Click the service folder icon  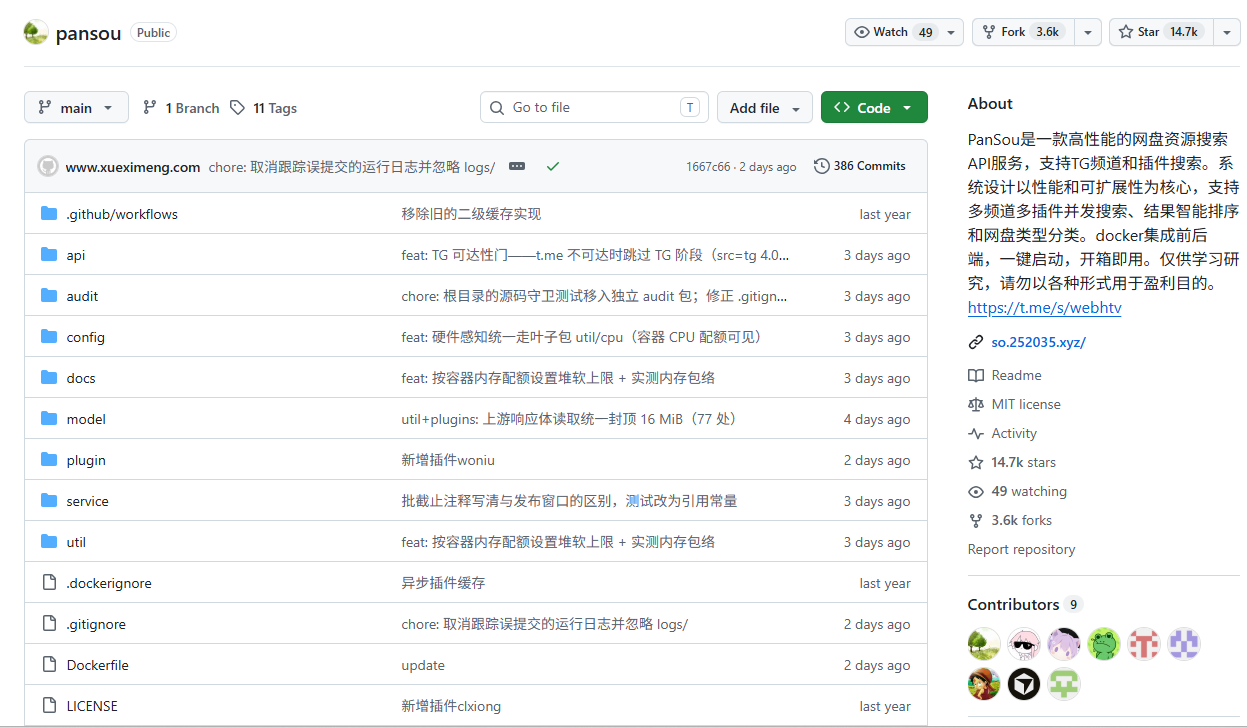pyautogui.click(x=49, y=501)
